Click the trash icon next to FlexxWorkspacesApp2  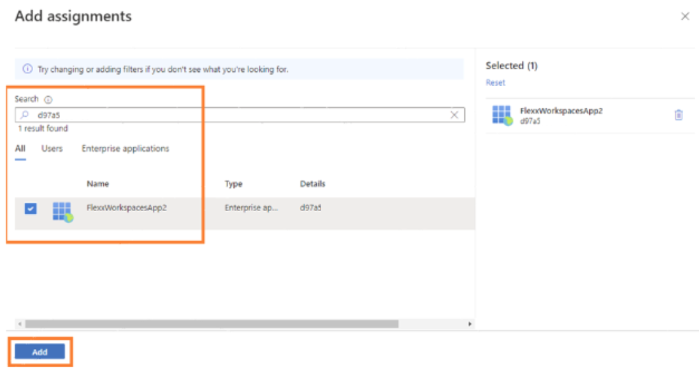678,115
